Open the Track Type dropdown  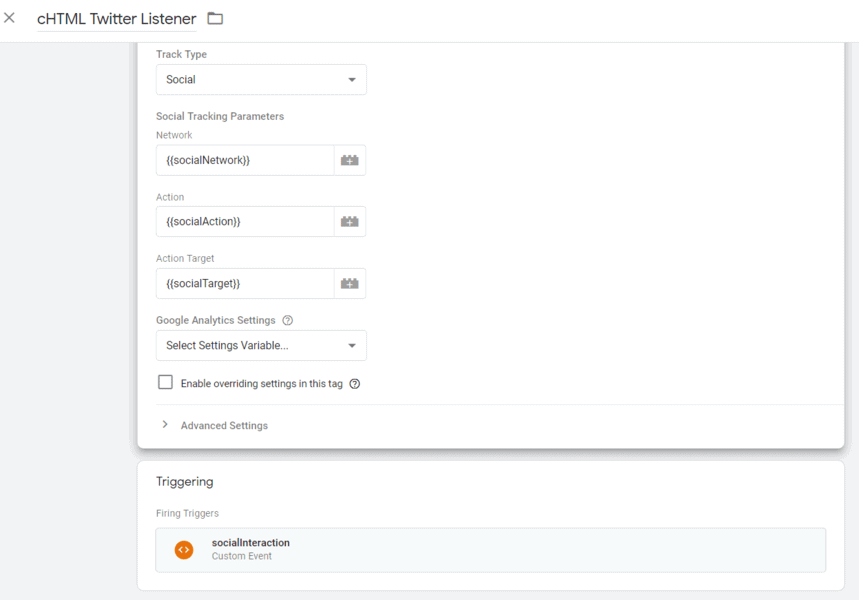[261, 80]
